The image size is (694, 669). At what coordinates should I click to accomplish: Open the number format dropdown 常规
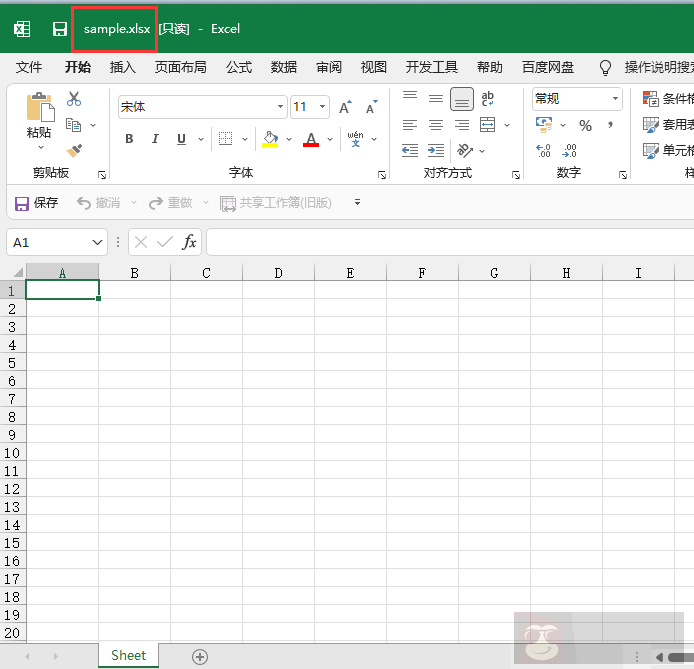point(615,99)
